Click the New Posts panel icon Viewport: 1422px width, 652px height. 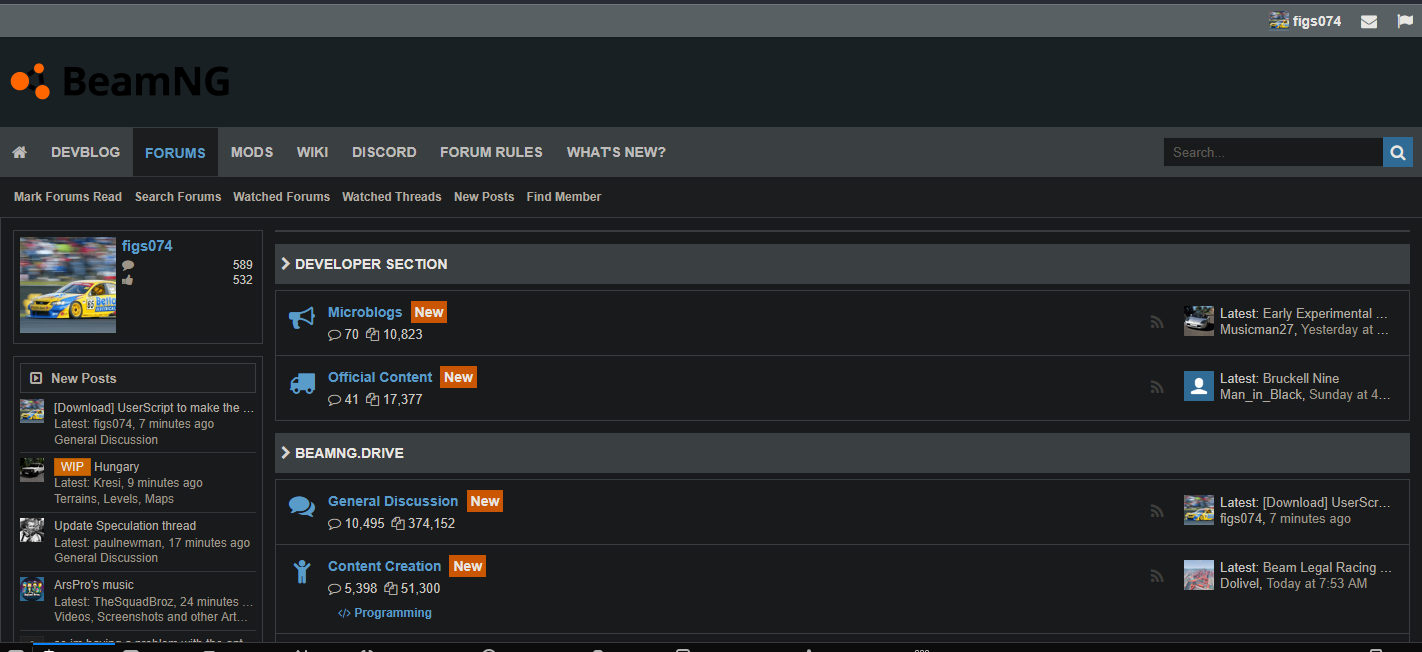(36, 378)
